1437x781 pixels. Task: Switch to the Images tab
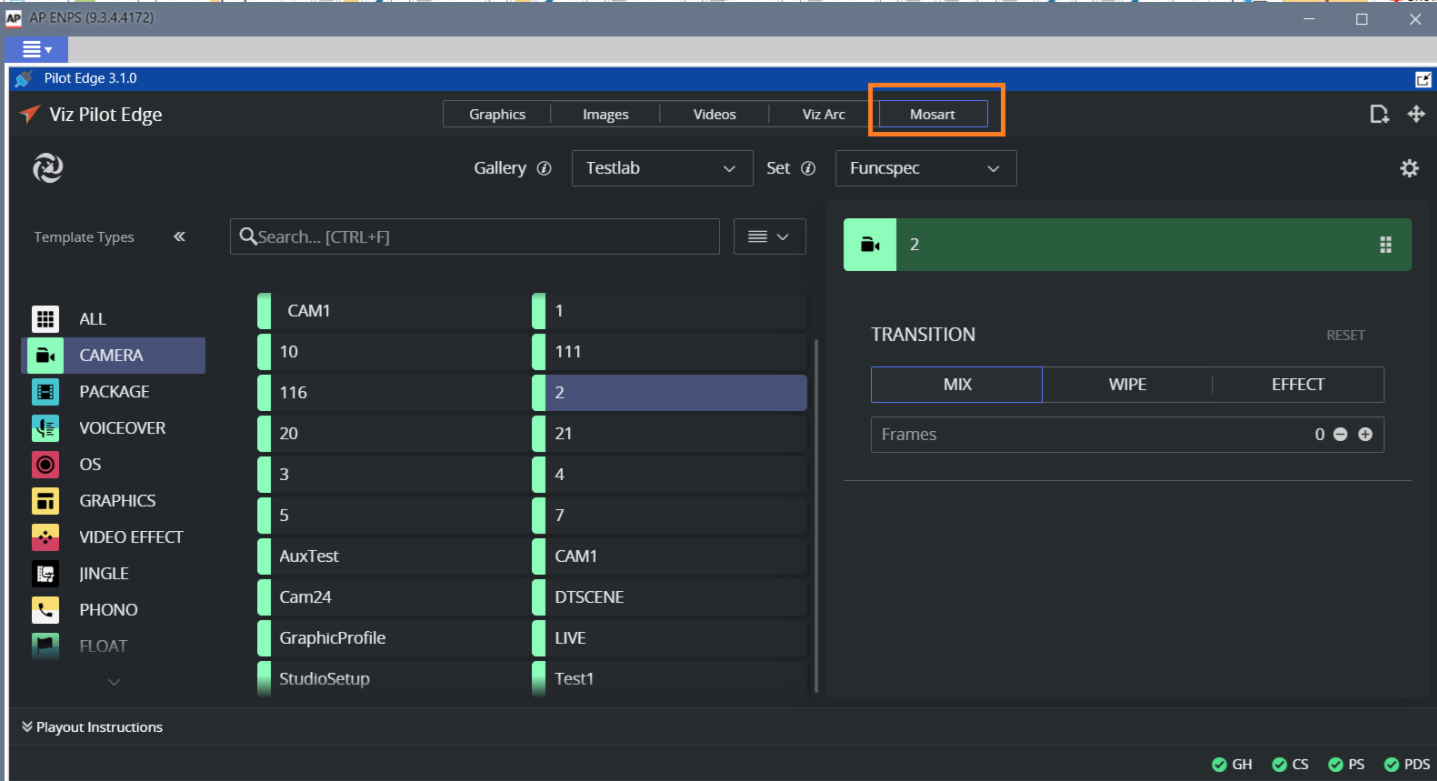[606, 114]
